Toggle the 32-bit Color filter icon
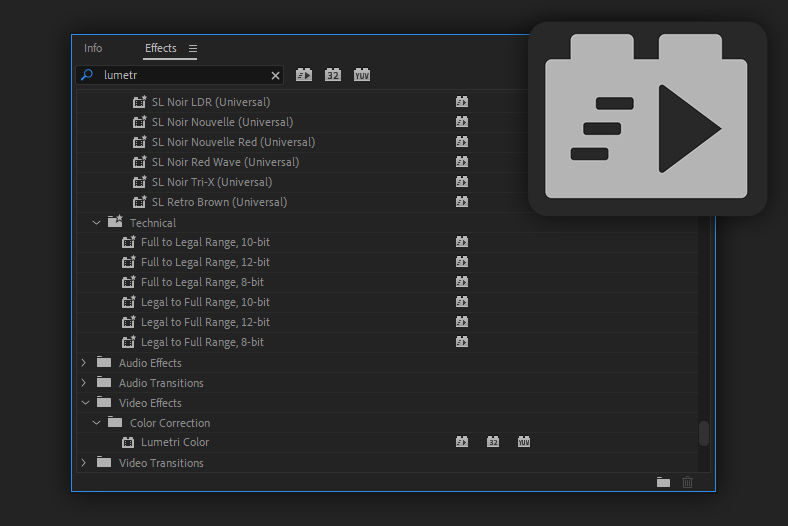Screen dimensions: 788x526 pos(333,75)
